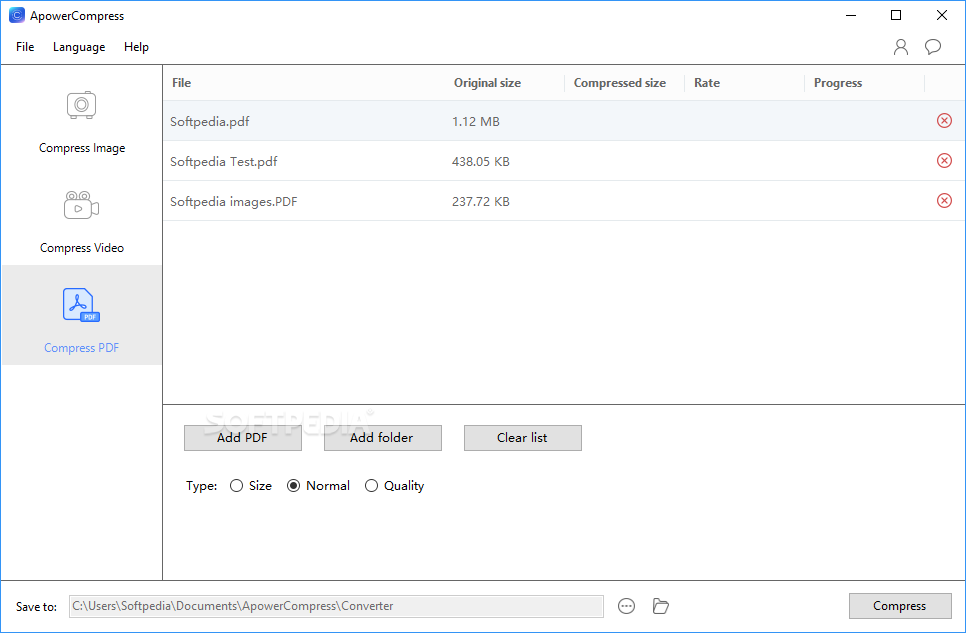The image size is (966, 633).
Task: Sort by the File column header
Action: 181,83
